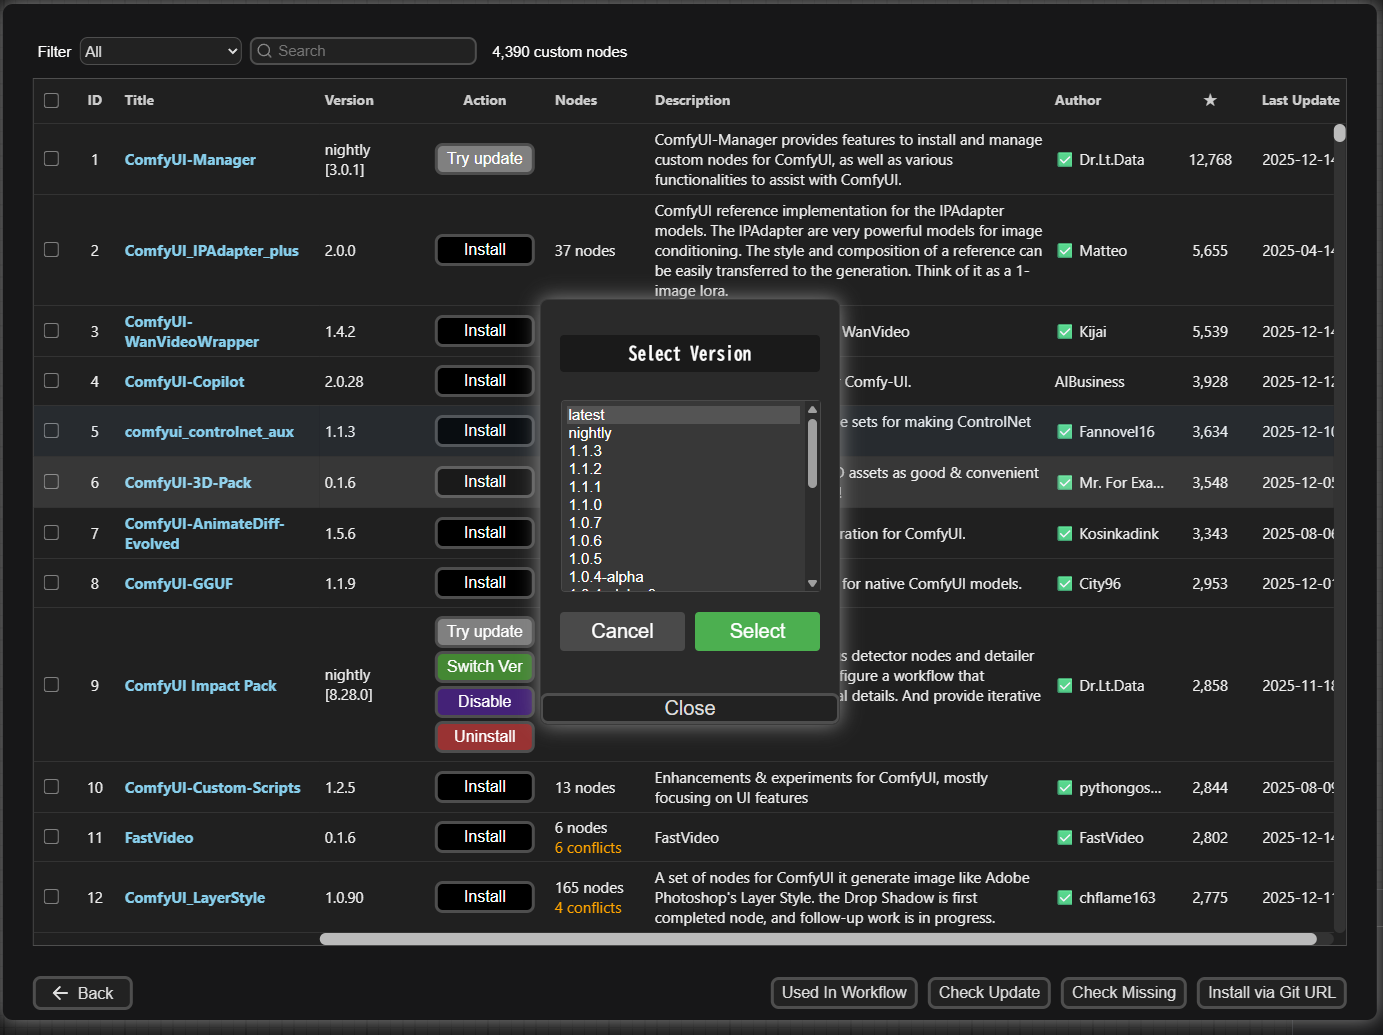
Task: Click green verified badge beside Dr.Lt.Data for ComfyUI-Manager
Action: (x=1064, y=160)
